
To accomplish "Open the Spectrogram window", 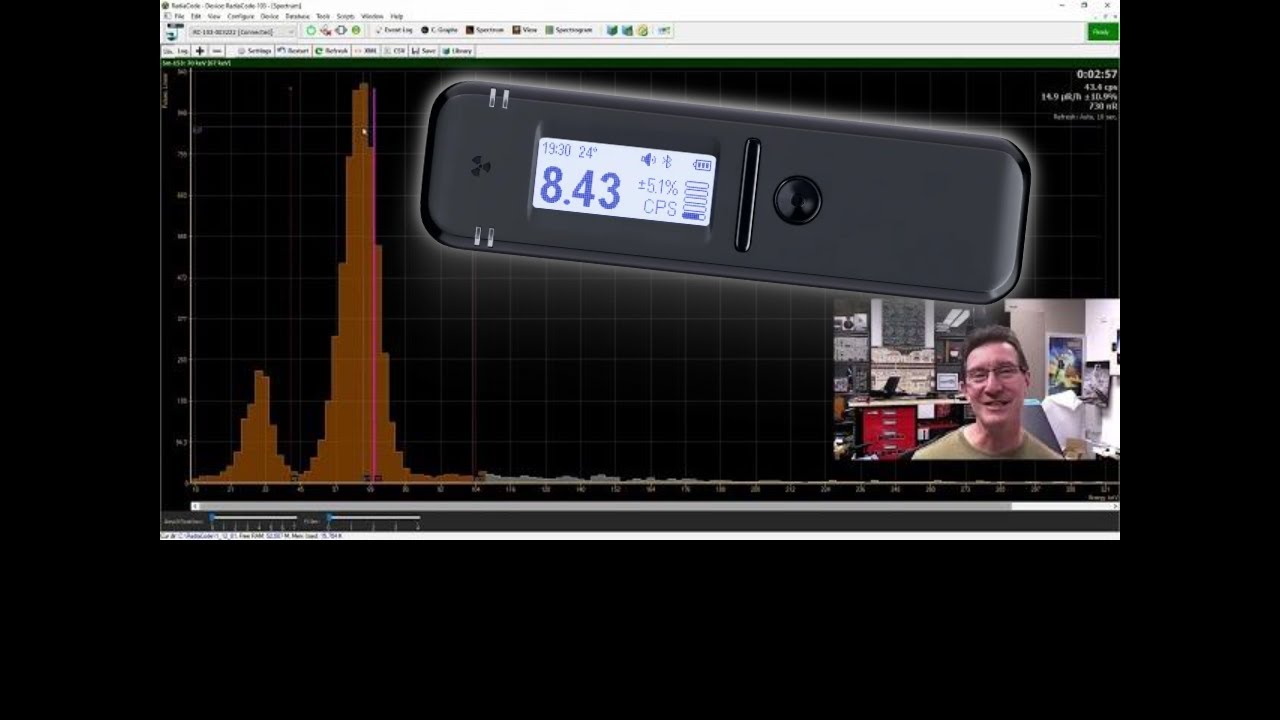I will pos(569,30).
